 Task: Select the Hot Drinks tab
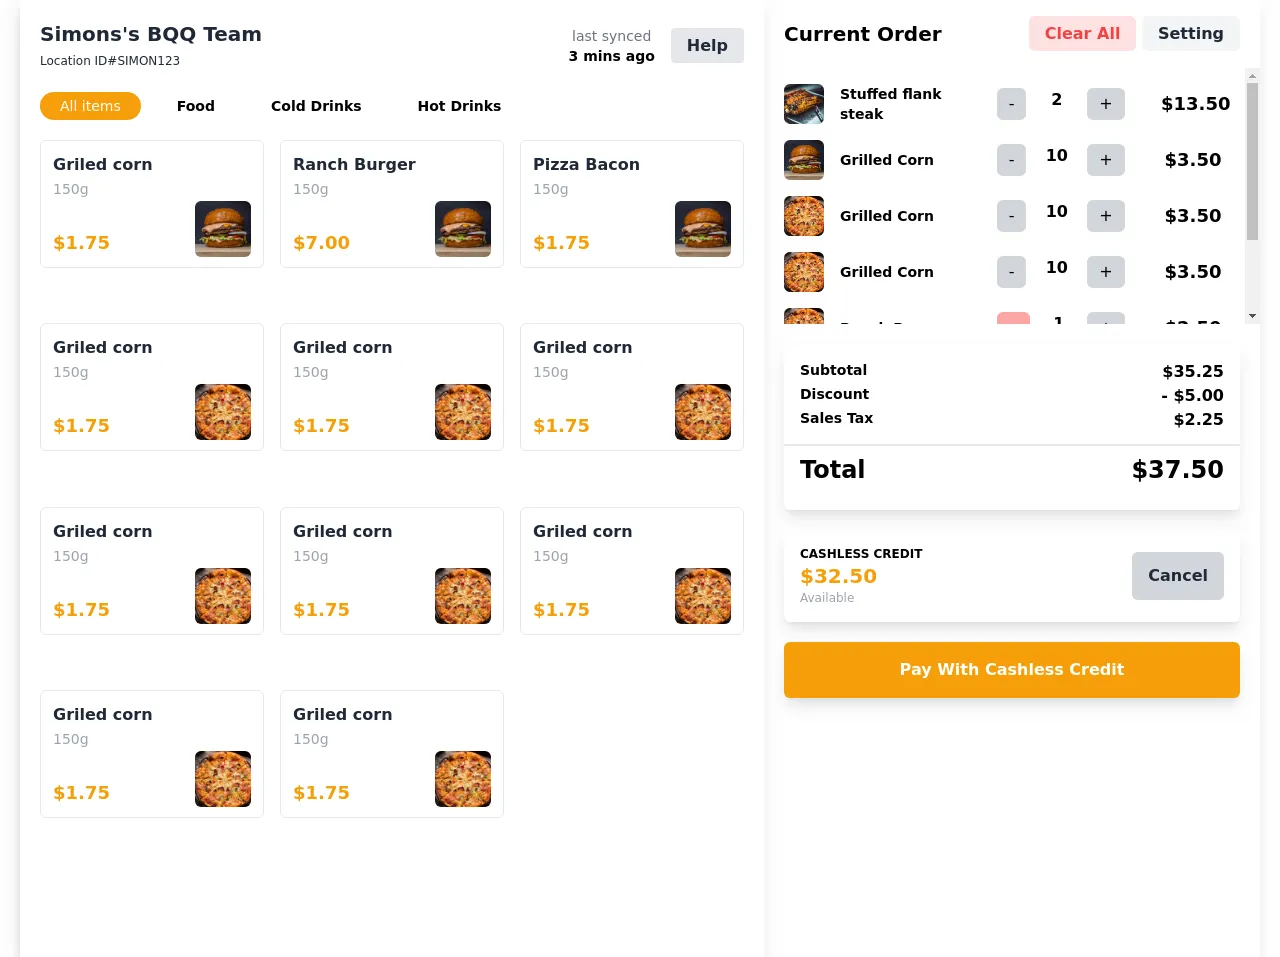click(x=459, y=106)
